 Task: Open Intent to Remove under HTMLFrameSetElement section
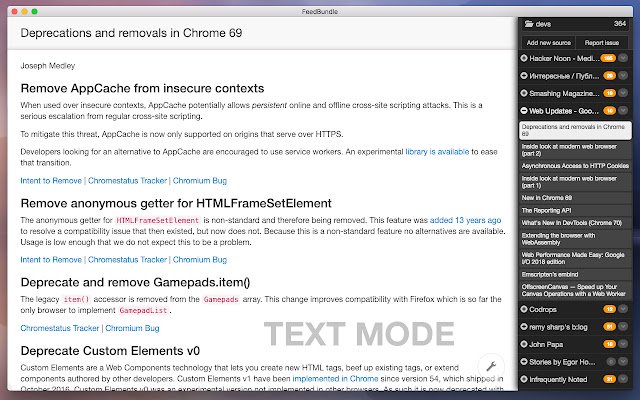pyautogui.click(x=51, y=260)
